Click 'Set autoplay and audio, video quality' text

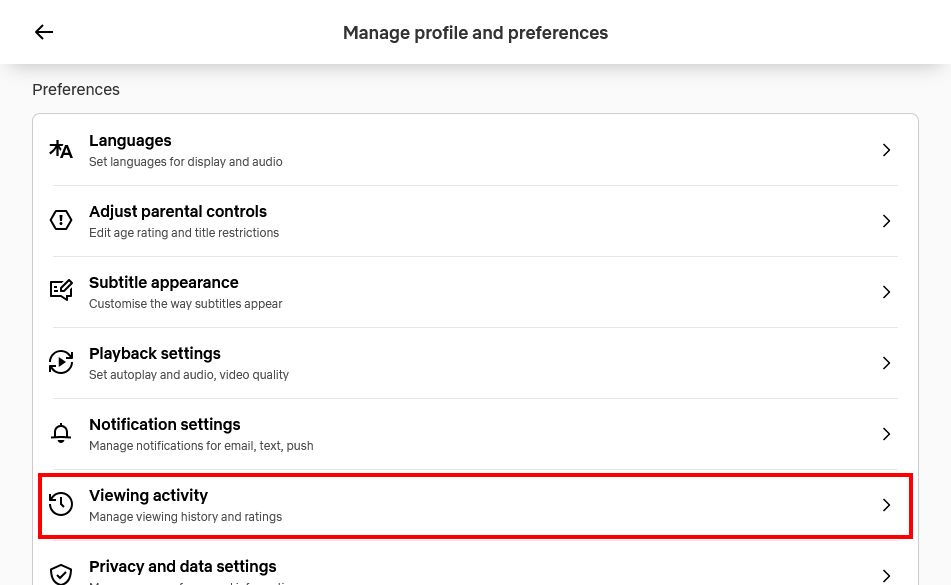189,375
